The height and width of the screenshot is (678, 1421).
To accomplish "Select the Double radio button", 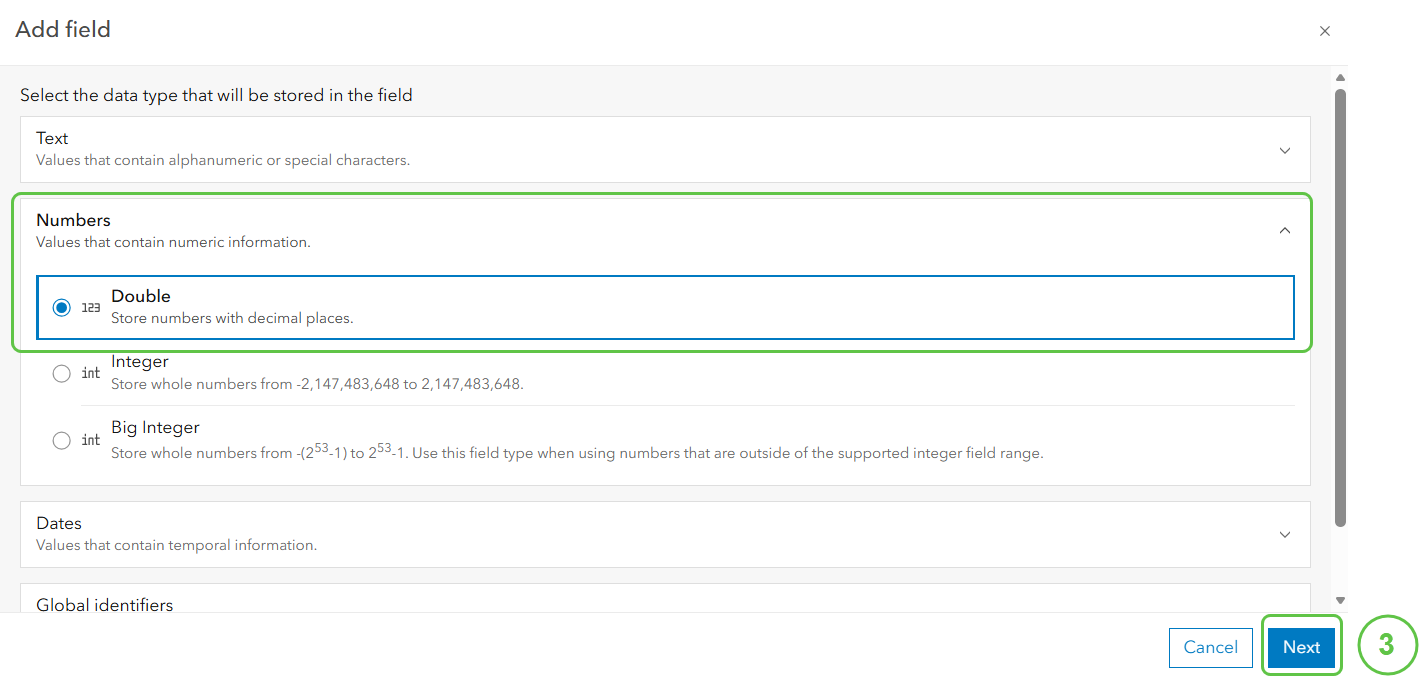I will pos(62,308).
